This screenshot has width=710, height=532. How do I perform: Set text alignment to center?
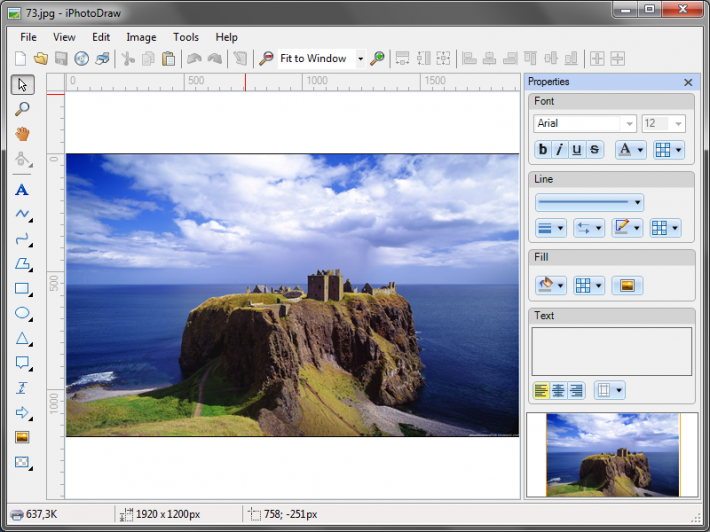558,390
